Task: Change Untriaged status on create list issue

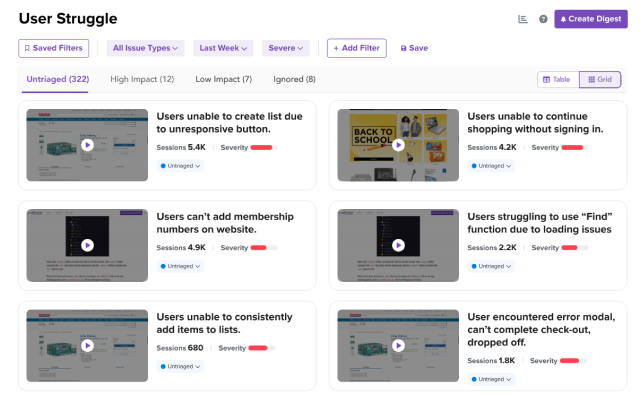Action: (x=180, y=166)
